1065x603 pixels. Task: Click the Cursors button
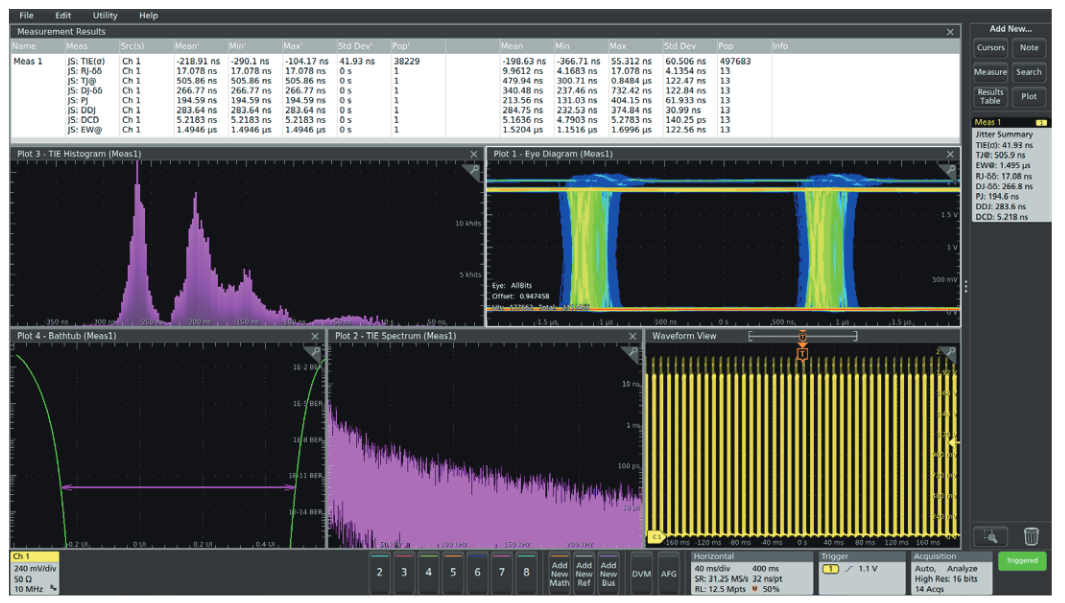(x=990, y=48)
